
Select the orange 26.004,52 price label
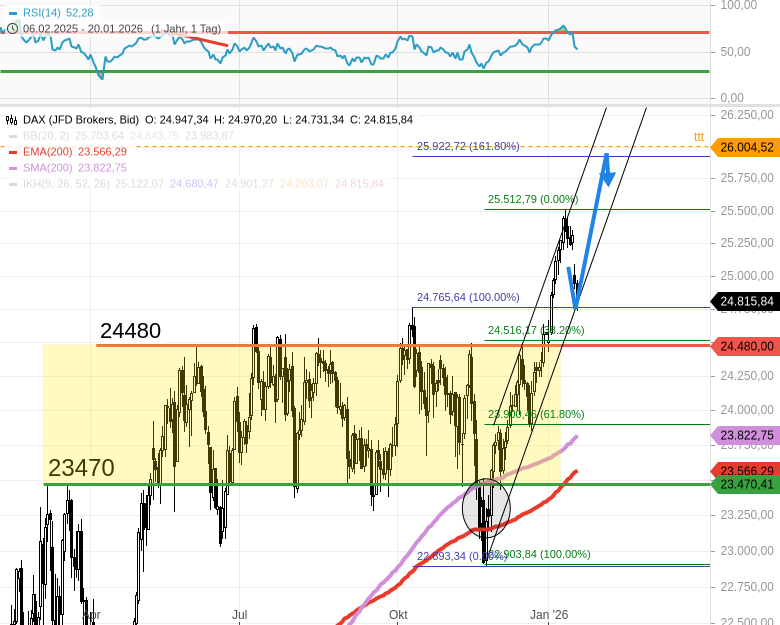click(x=745, y=147)
